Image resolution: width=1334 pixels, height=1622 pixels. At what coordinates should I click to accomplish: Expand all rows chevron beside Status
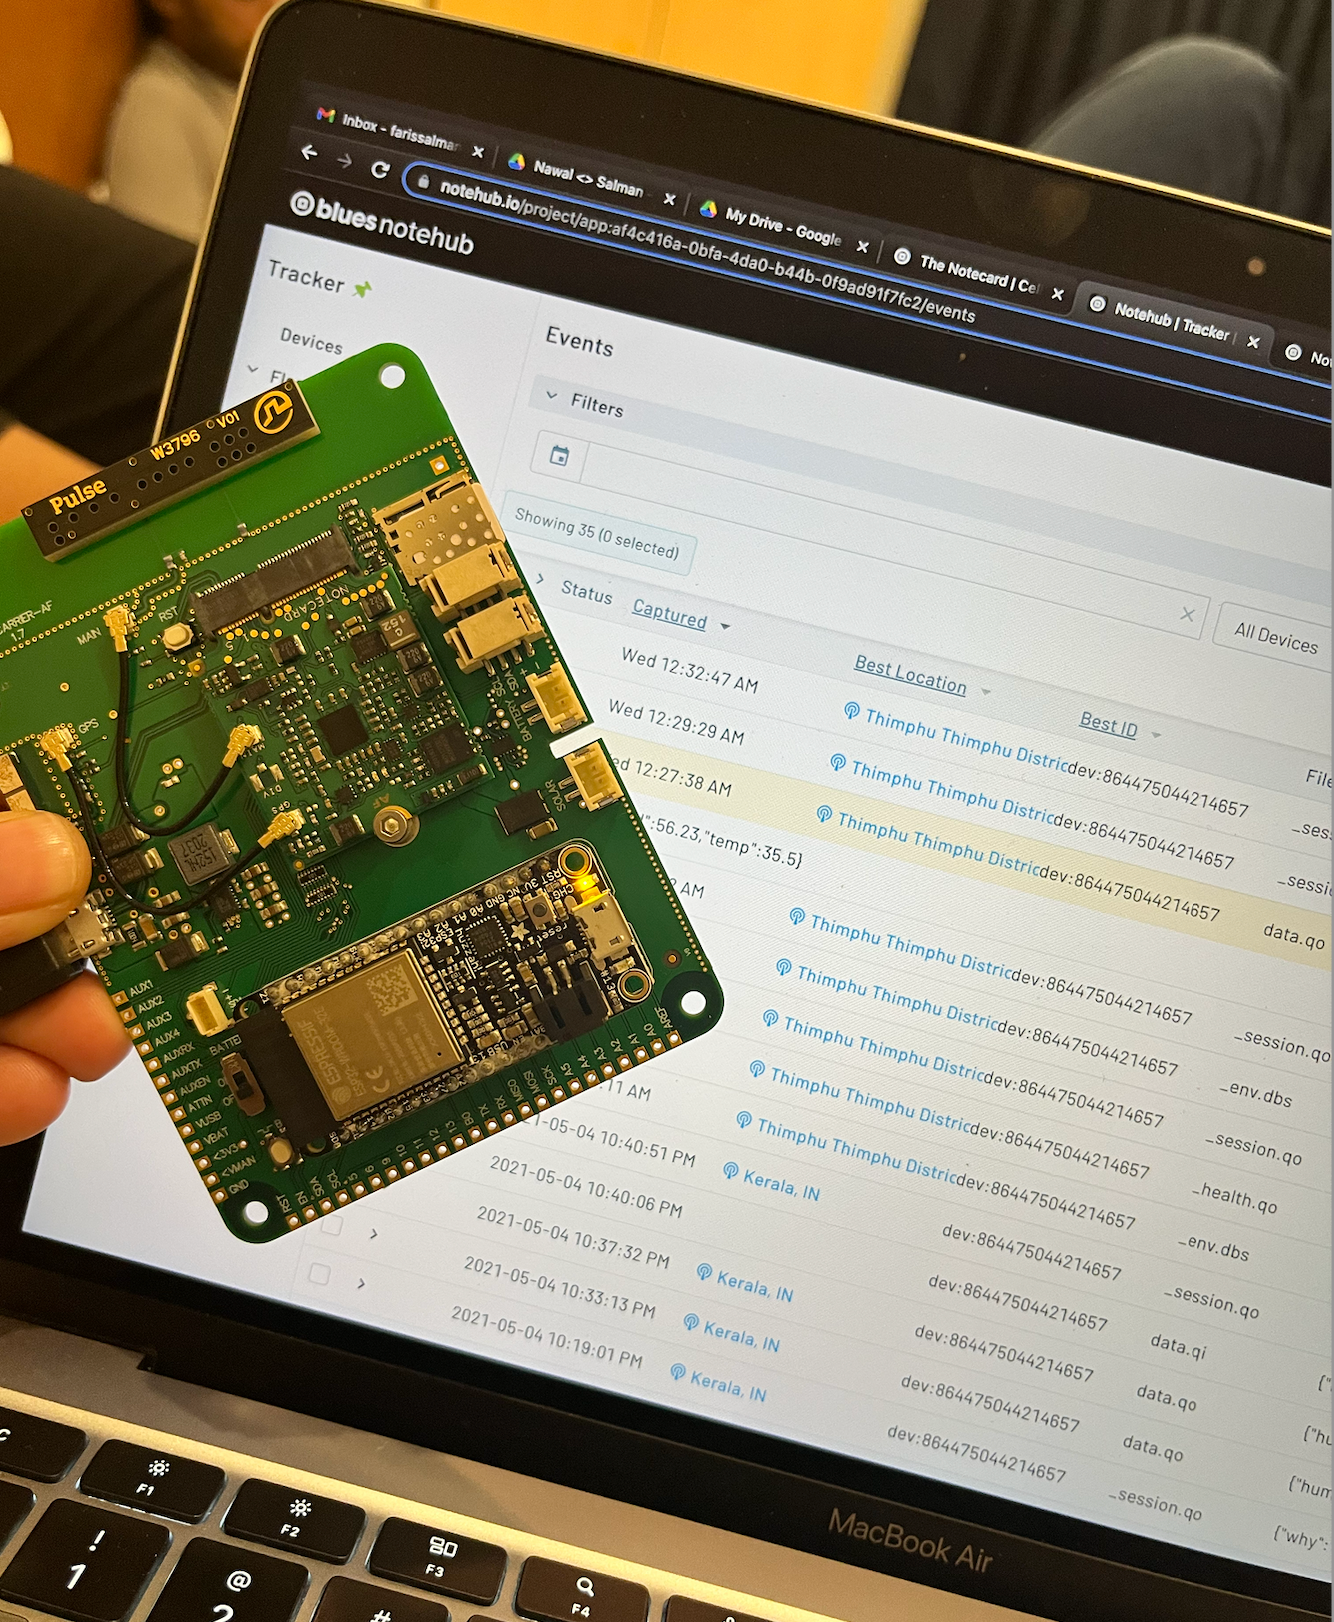click(x=540, y=579)
